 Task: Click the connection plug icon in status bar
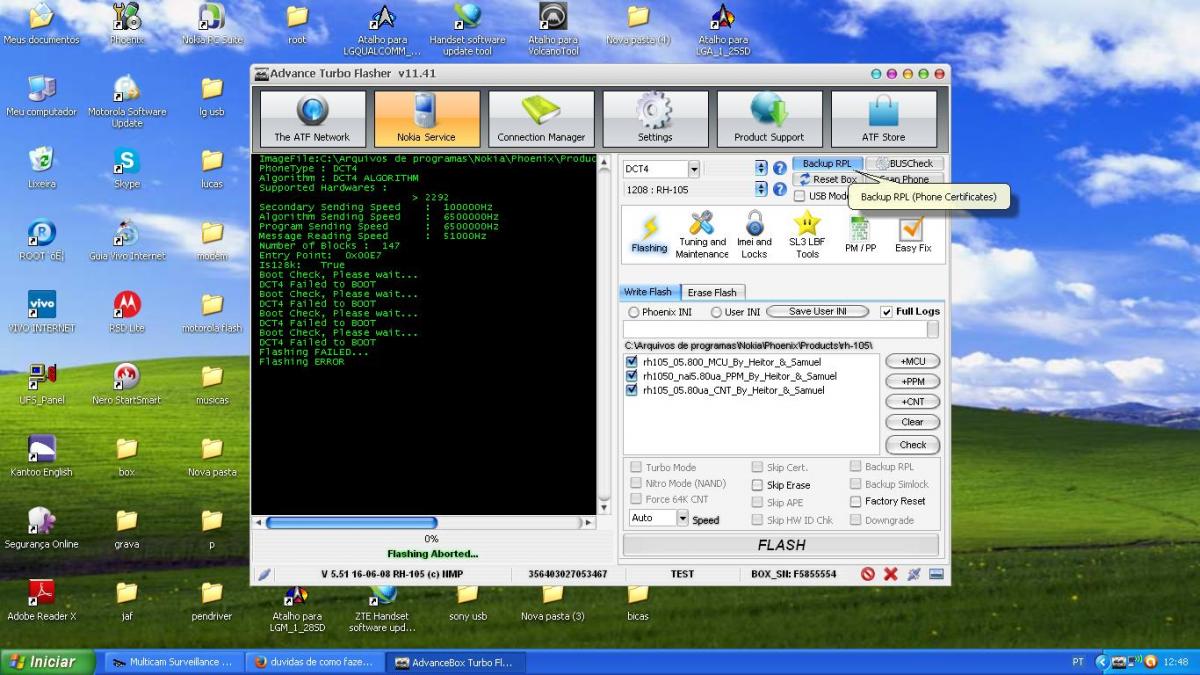click(x=913, y=574)
